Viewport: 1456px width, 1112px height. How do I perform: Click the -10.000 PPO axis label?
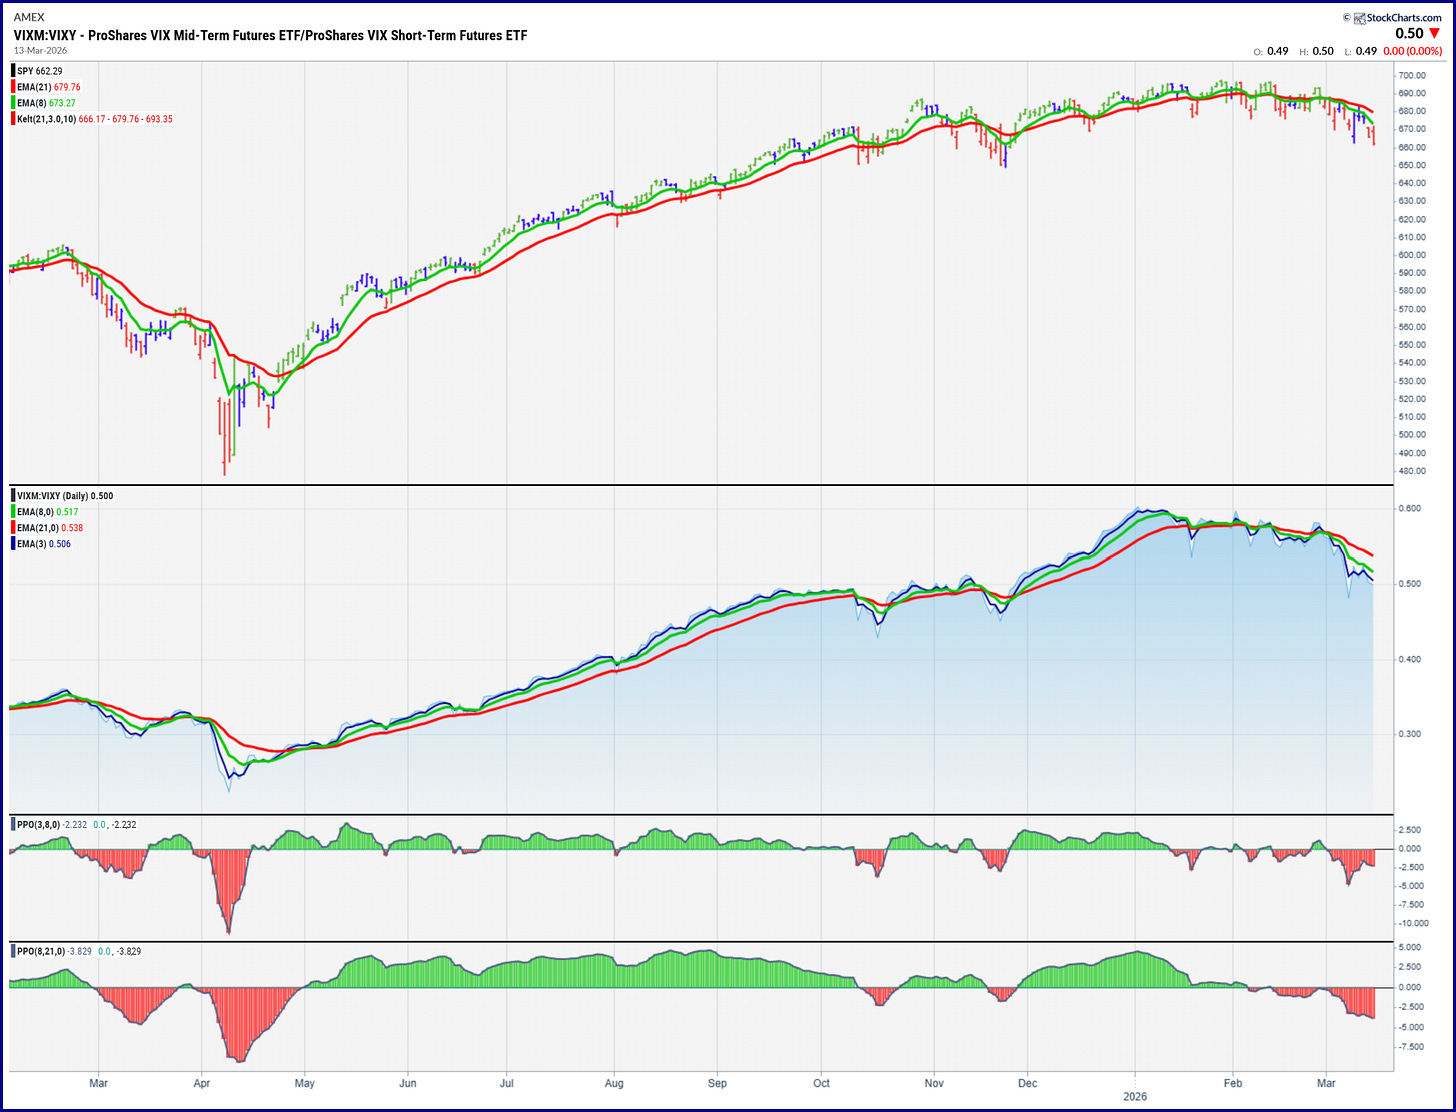[x=1416, y=923]
